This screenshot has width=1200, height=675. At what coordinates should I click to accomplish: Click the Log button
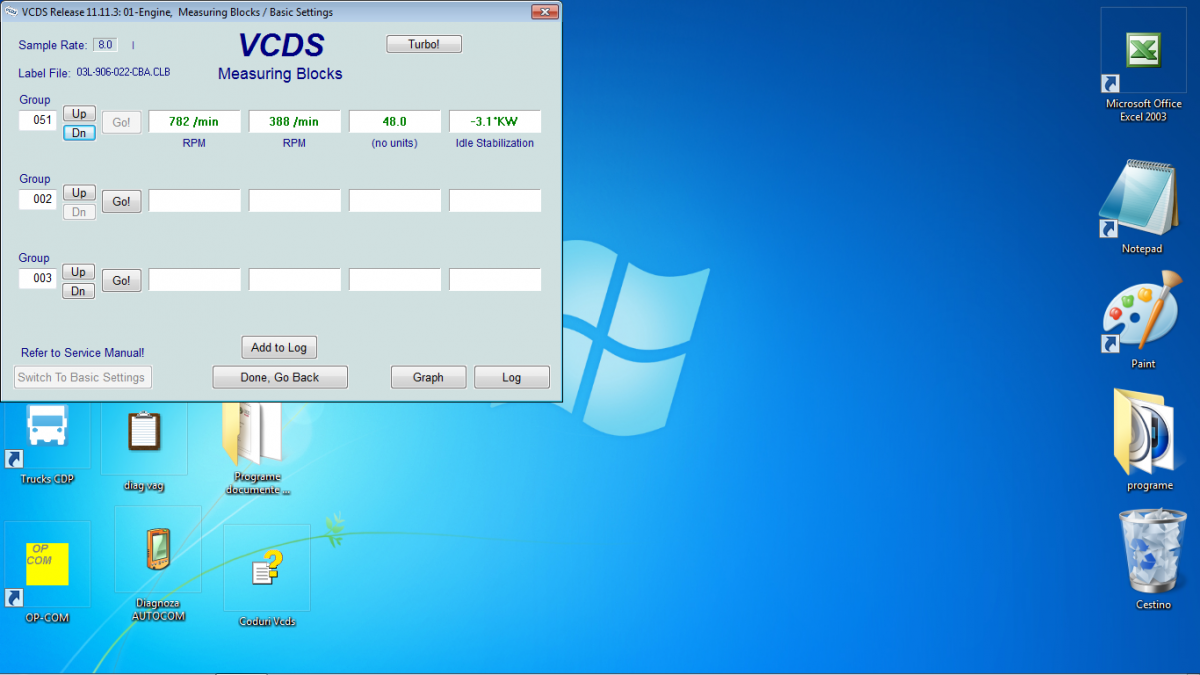(512, 377)
